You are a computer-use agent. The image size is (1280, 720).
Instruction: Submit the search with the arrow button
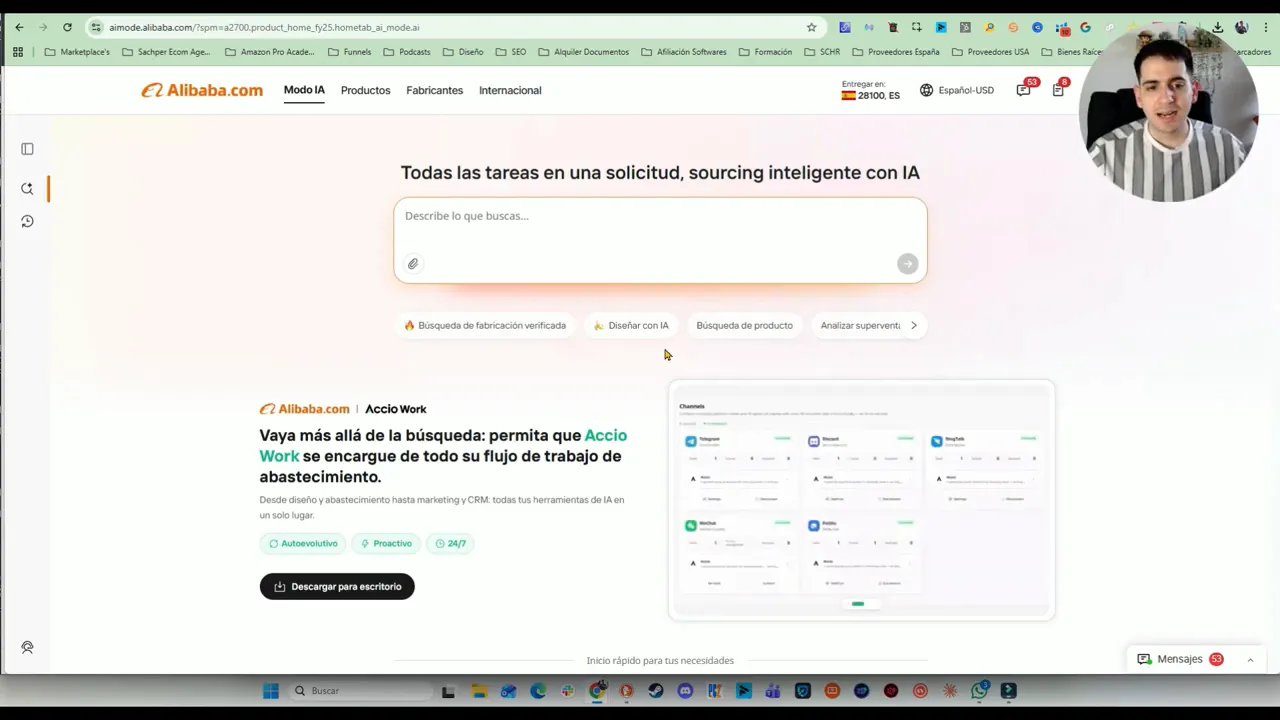[907, 264]
